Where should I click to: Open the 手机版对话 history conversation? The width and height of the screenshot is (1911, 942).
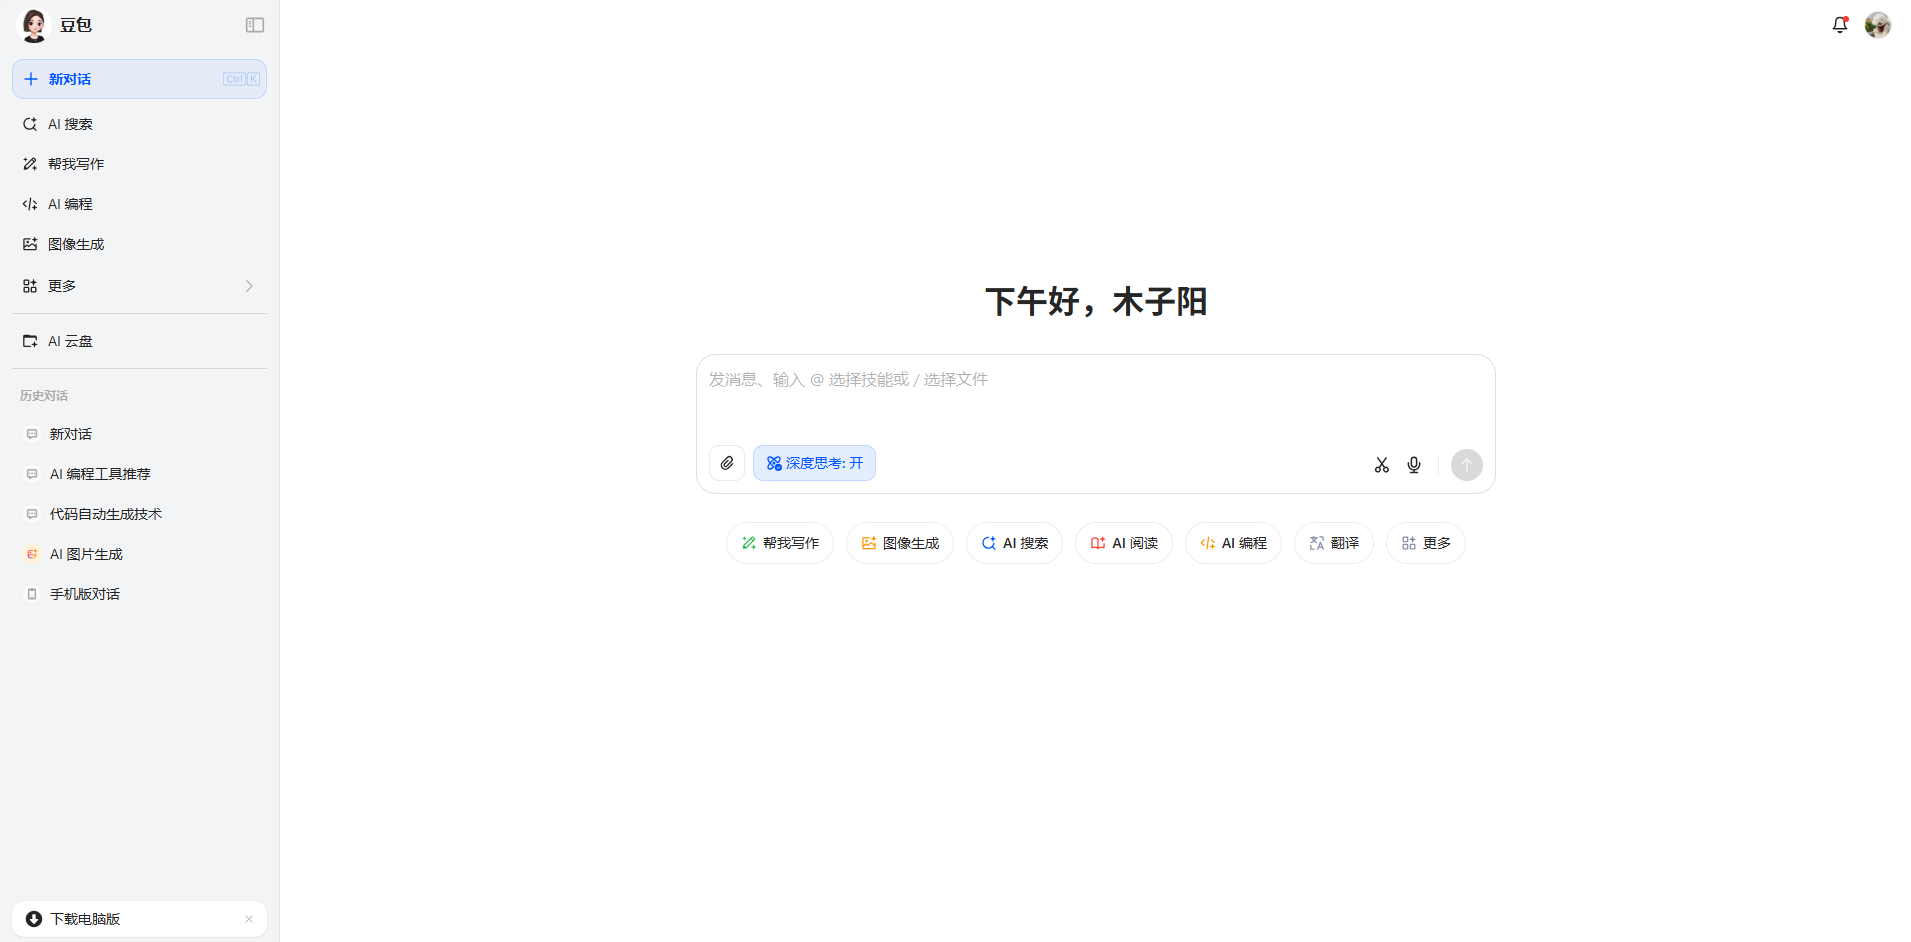point(139,594)
